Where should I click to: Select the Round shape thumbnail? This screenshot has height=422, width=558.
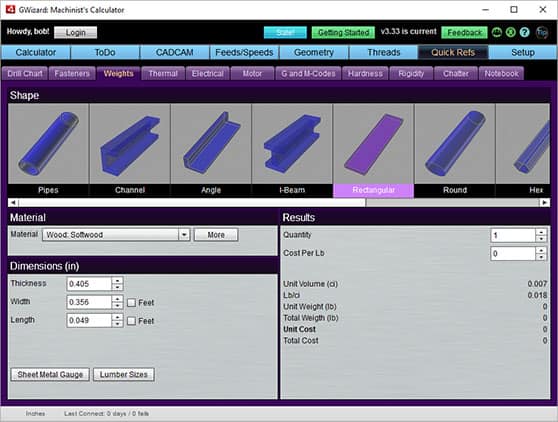455,150
